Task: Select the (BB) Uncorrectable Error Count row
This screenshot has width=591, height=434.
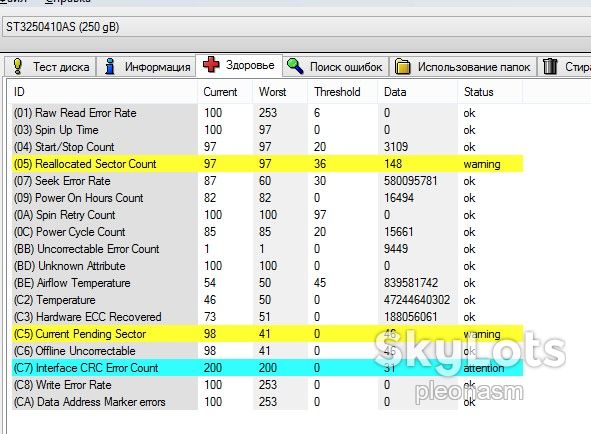Action: pos(268,249)
